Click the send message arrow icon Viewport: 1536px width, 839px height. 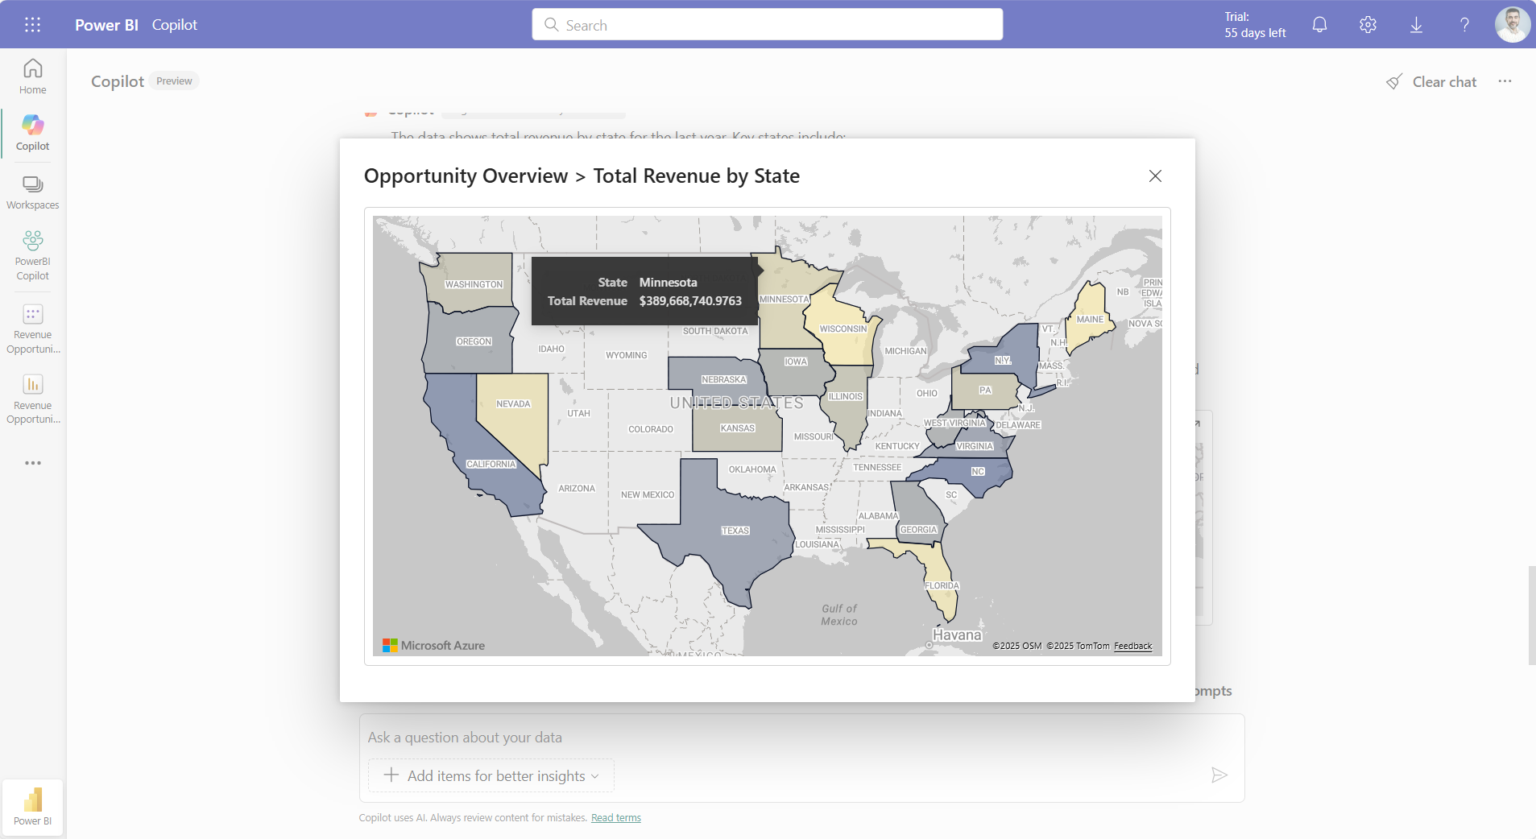point(1219,775)
